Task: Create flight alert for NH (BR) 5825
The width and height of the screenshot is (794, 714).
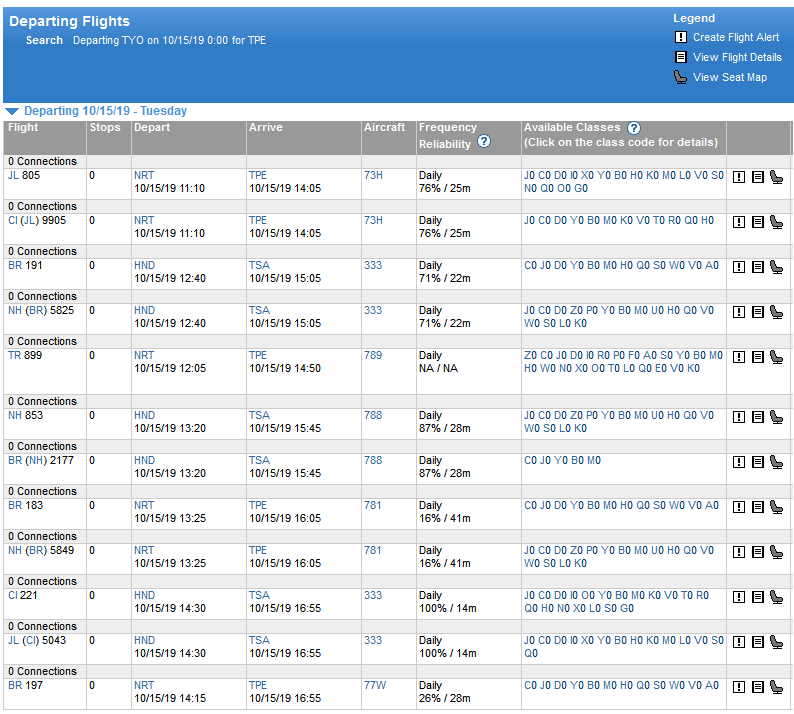Action: click(x=739, y=312)
